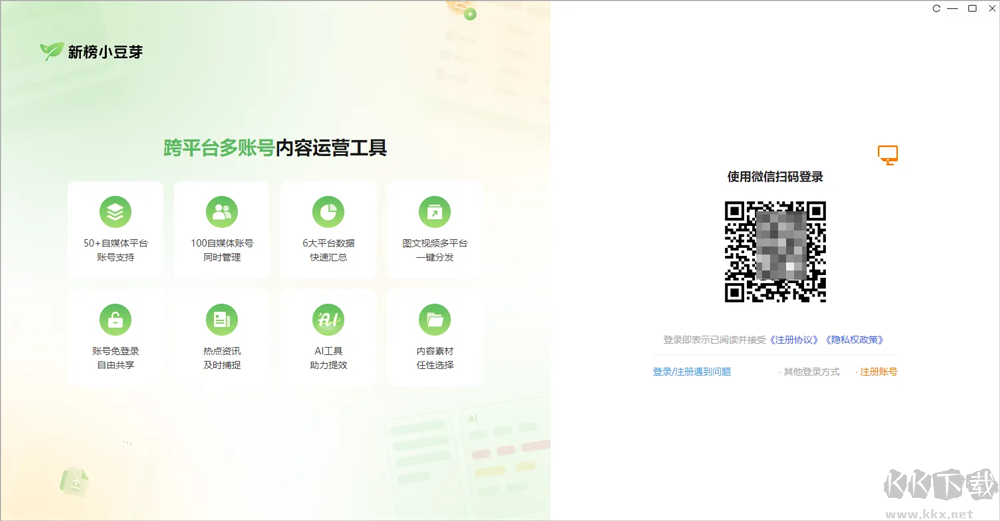Click 登录/注册遇到问题 help link
Image resolution: width=1000 pixels, height=521 pixels.
point(692,372)
